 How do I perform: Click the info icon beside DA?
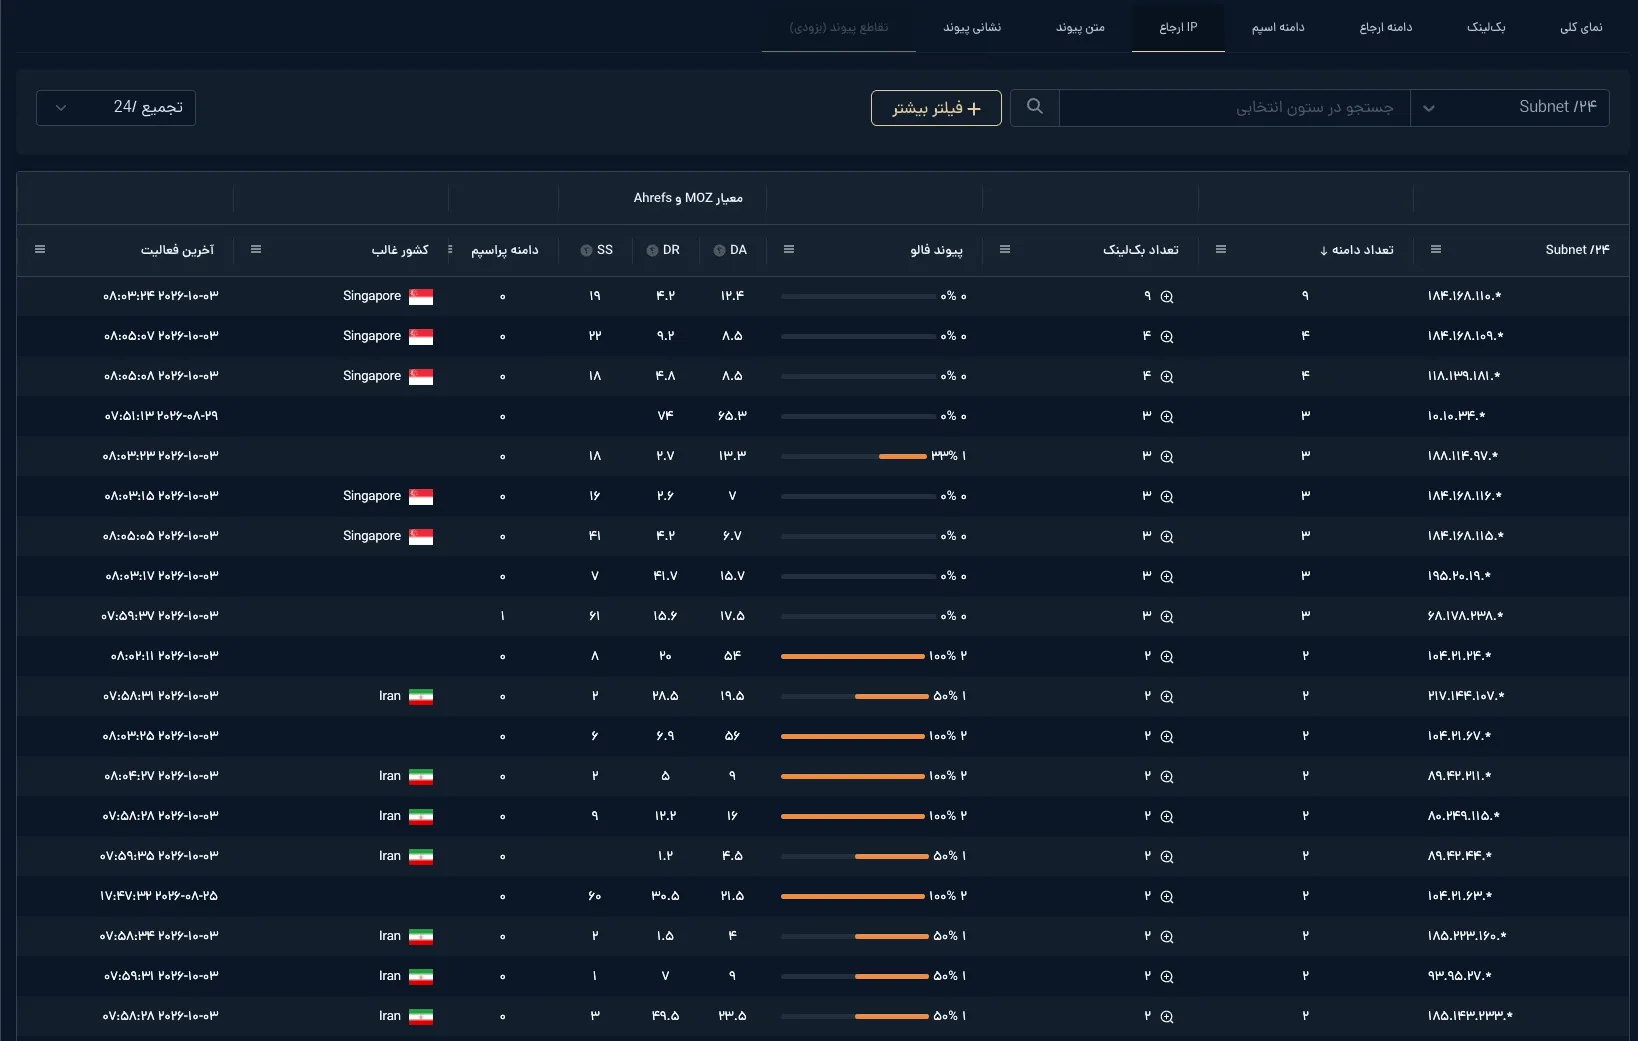[719, 251]
